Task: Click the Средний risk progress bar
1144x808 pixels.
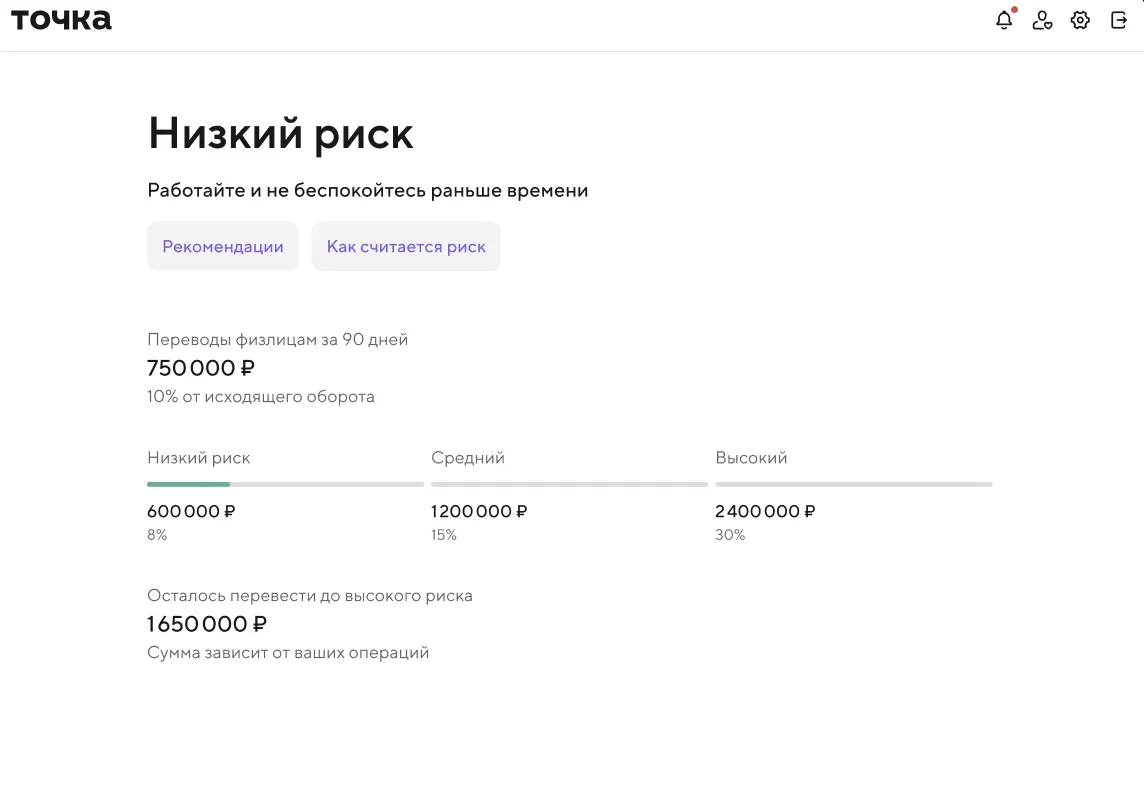Action: pos(569,484)
